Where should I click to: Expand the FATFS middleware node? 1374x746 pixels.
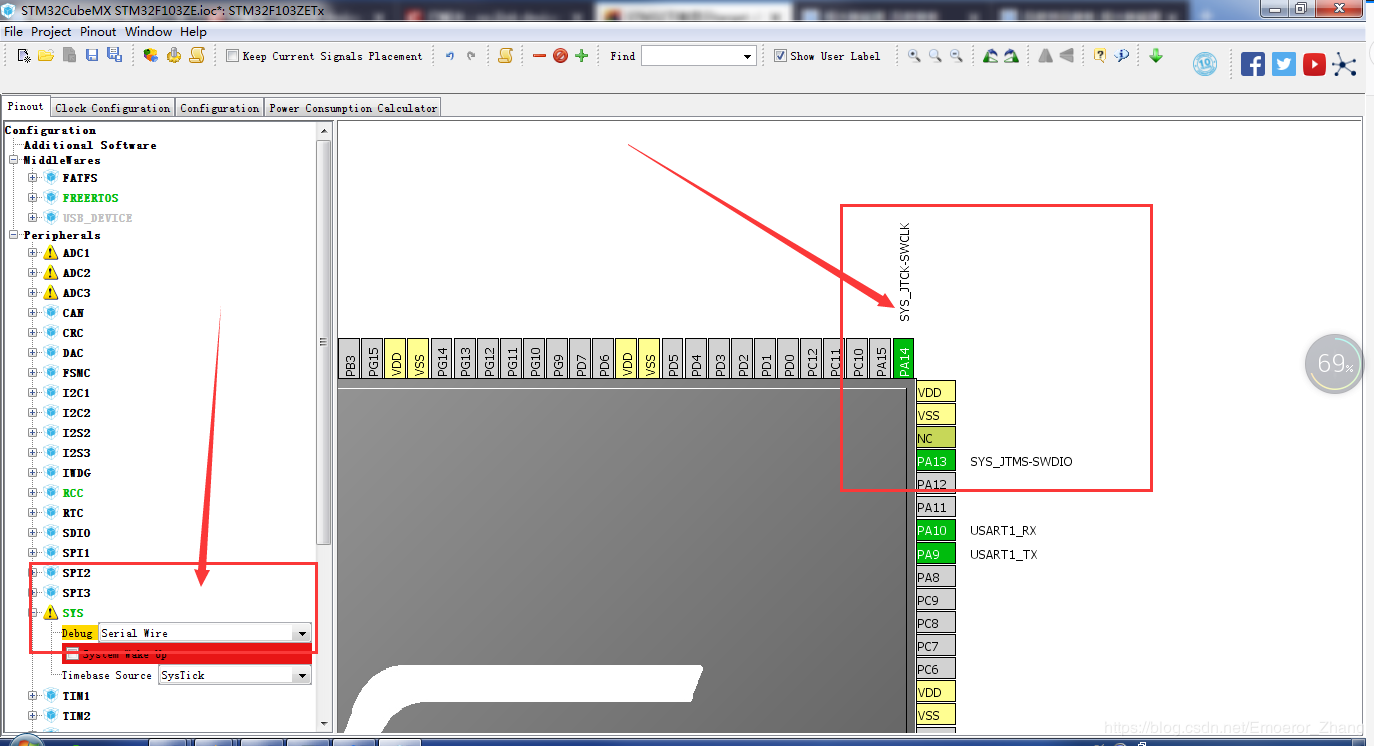(33, 178)
